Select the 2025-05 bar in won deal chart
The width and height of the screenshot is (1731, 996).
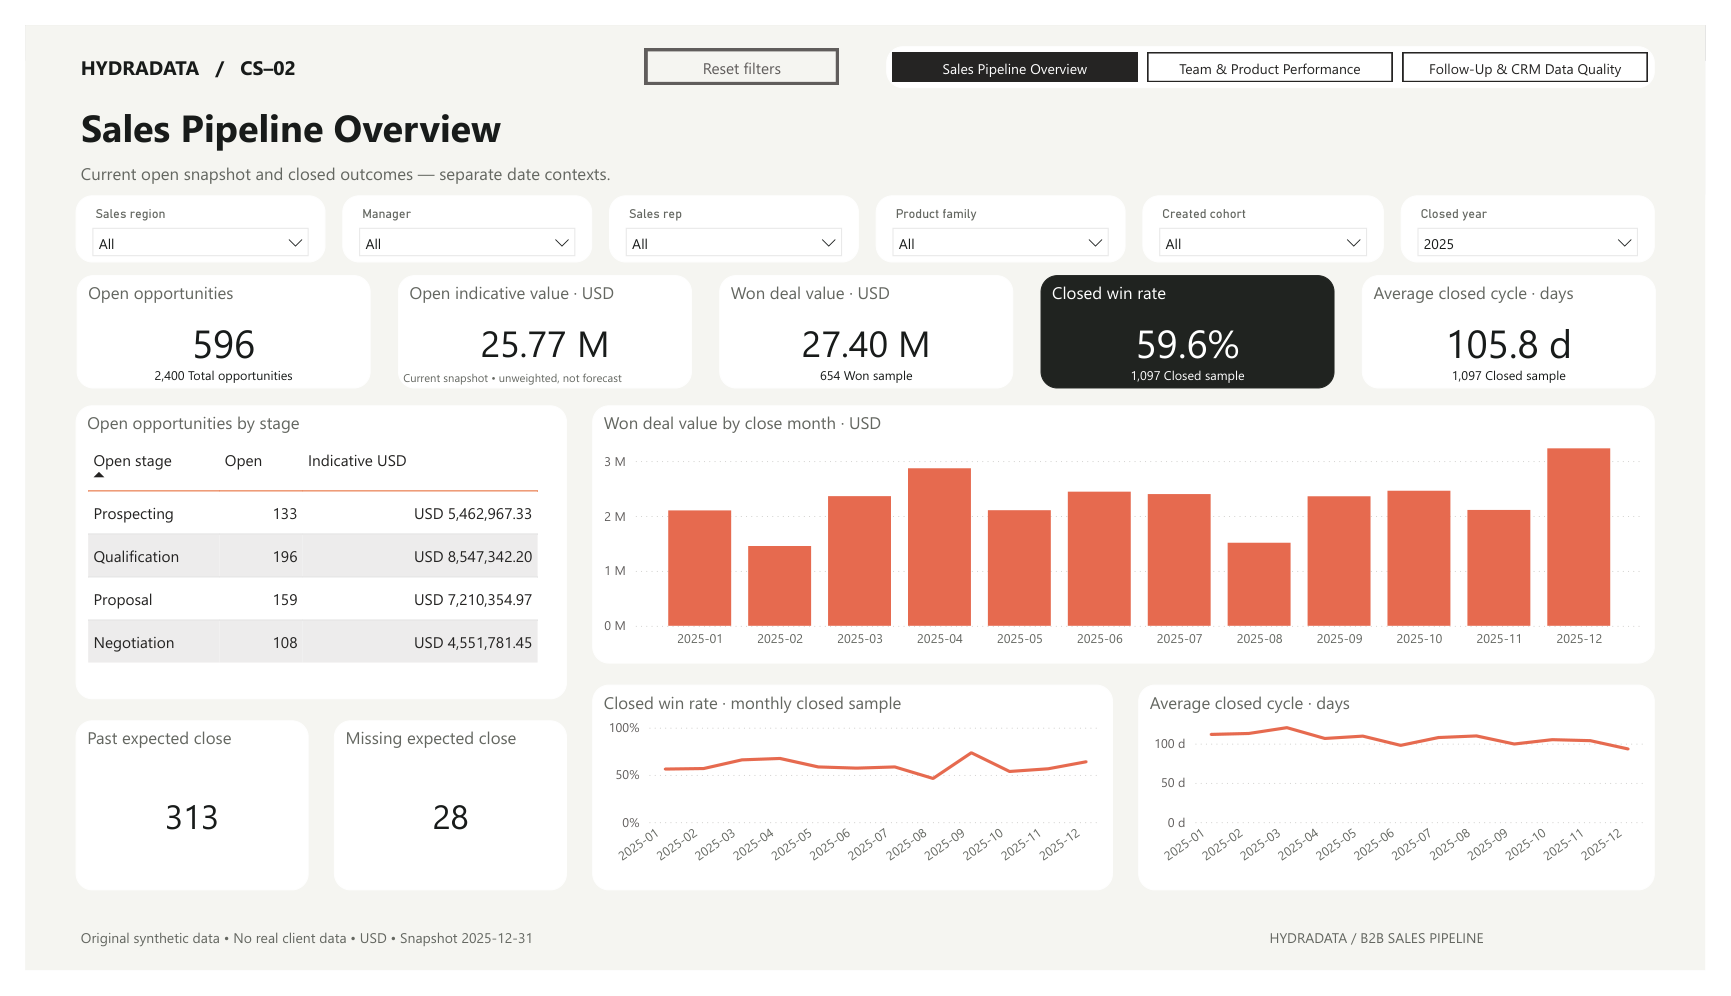pyautogui.click(x=1019, y=568)
